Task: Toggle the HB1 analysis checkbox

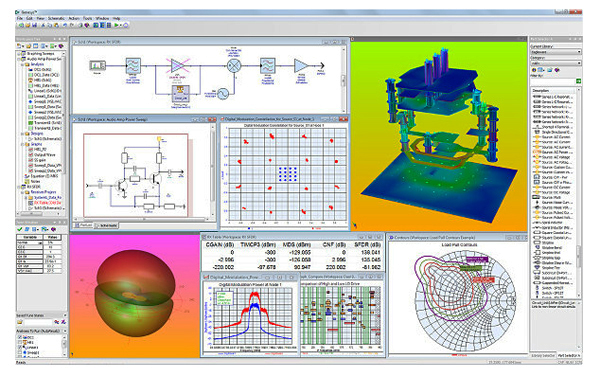Action: tap(20, 342)
